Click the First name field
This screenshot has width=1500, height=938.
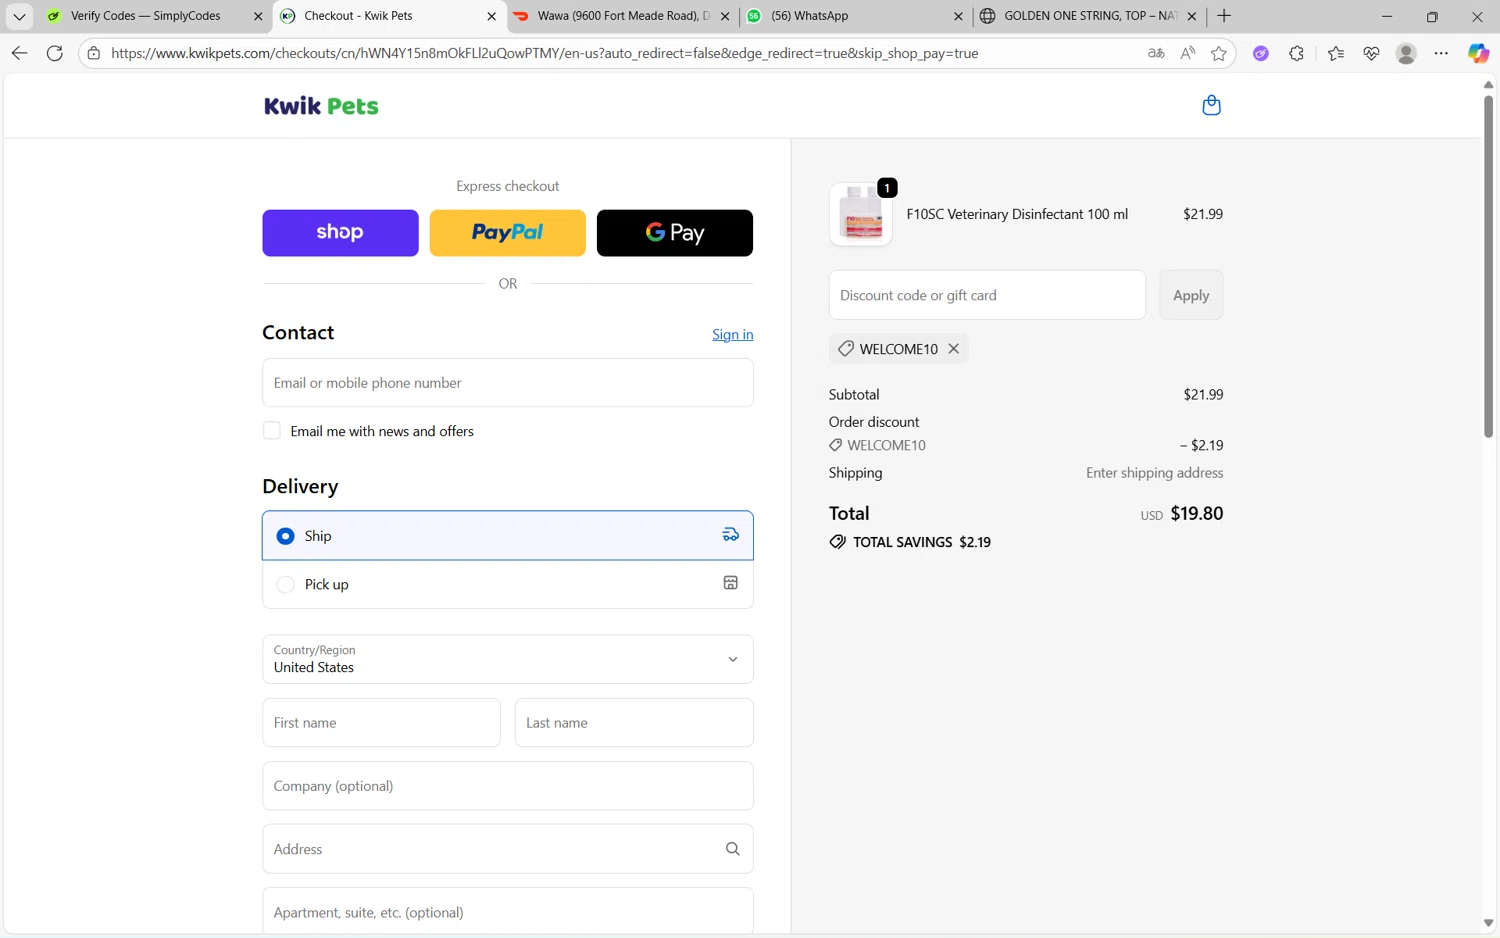coord(381,722)
